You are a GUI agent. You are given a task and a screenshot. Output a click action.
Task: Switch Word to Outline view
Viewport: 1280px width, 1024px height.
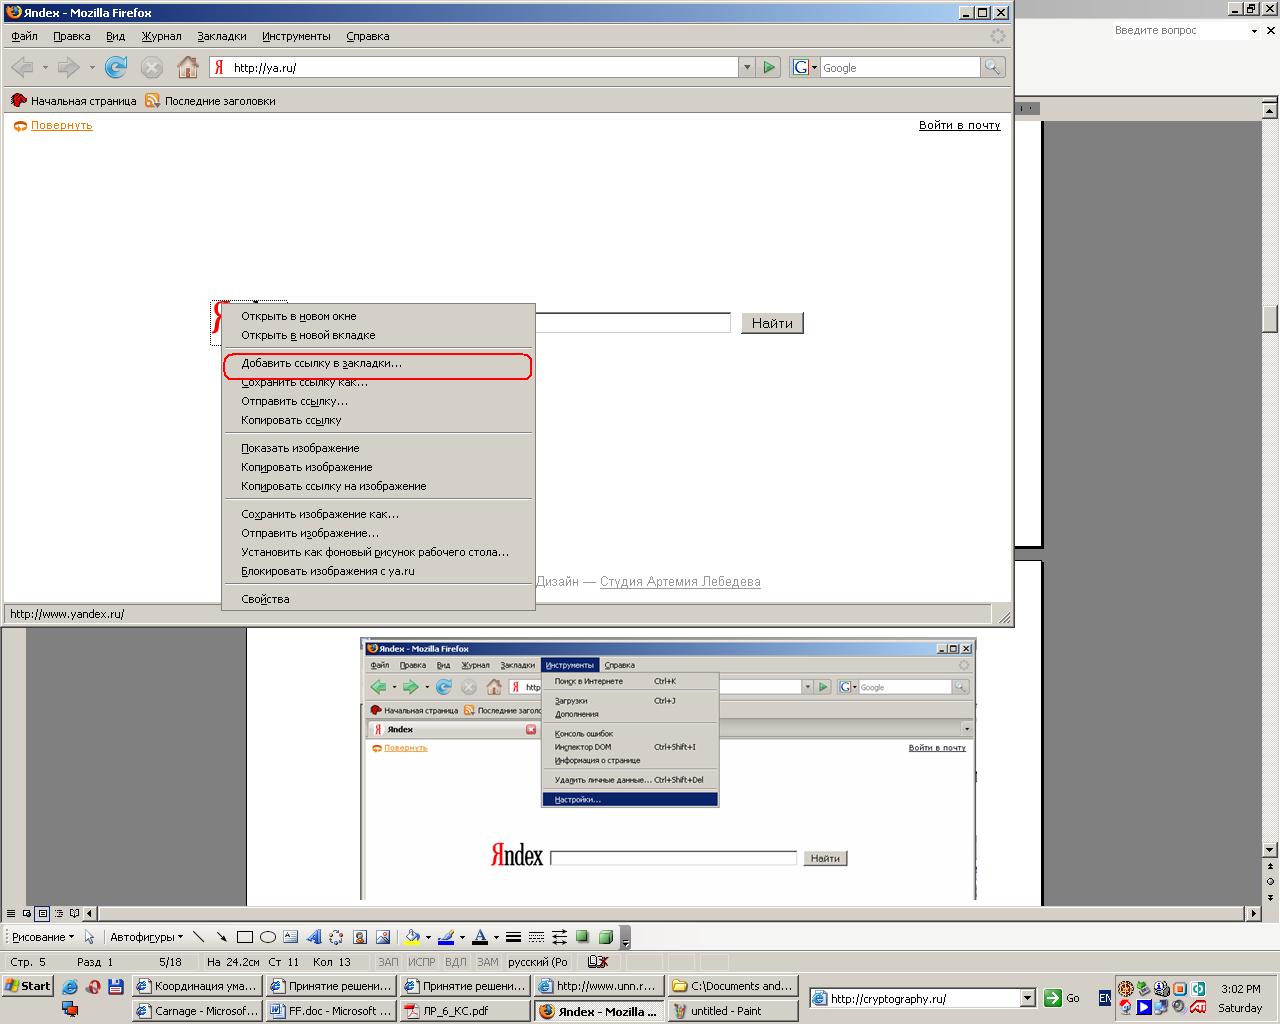[58, 913]
